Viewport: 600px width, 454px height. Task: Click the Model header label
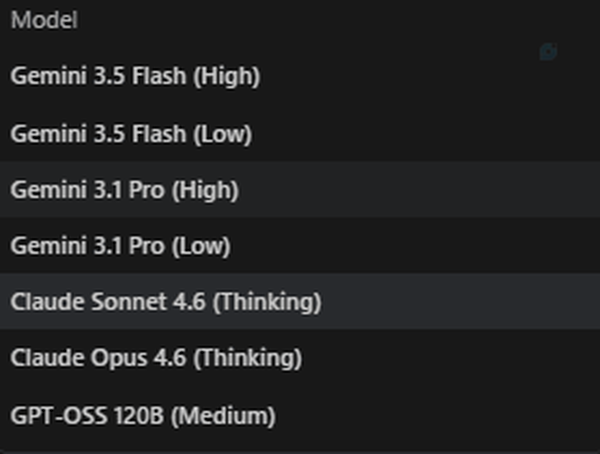(44, 20)
